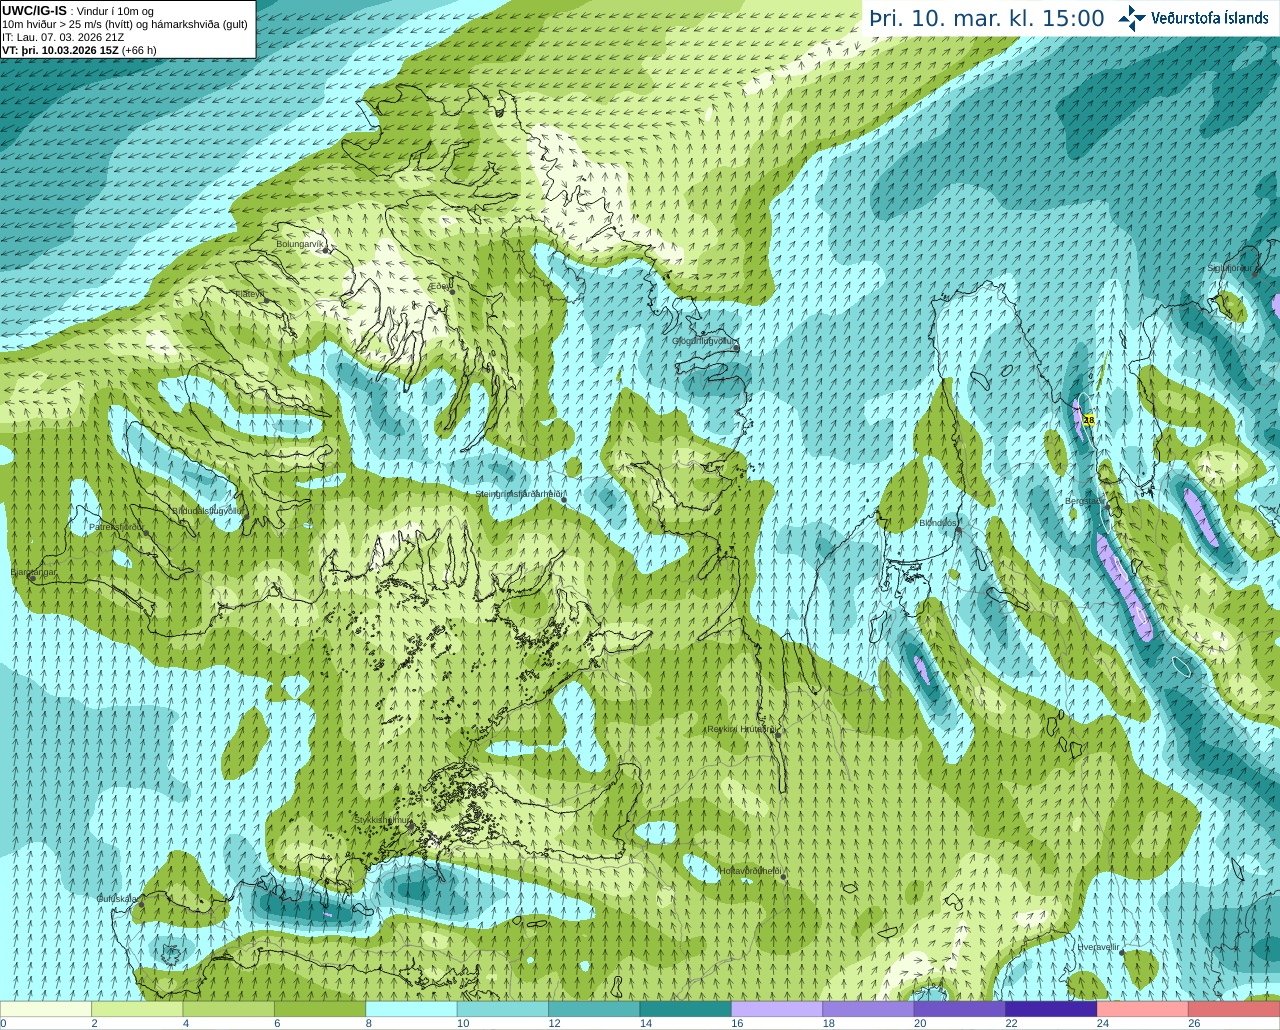Click the Reykir í Hrútafirði station label
The width and height of the screenshot is (1280, 1030).
(741, 729)
